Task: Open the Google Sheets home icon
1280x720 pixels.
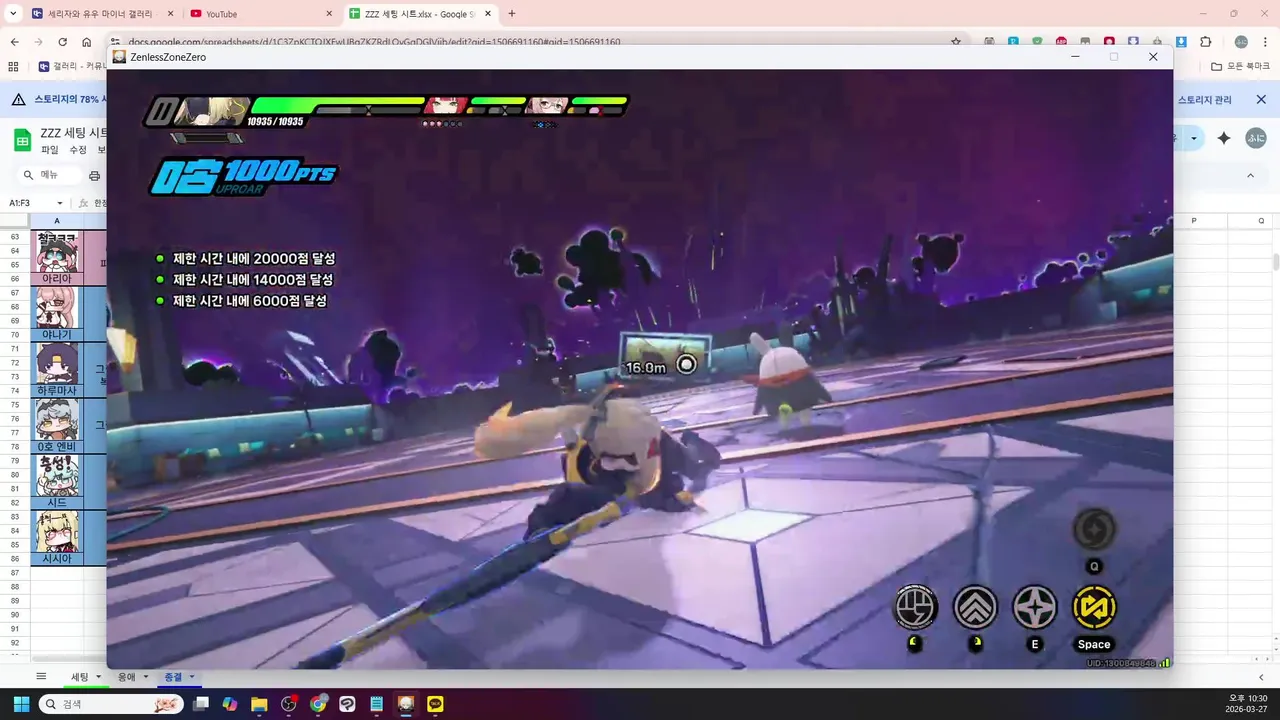Action: tap(22, 140)
